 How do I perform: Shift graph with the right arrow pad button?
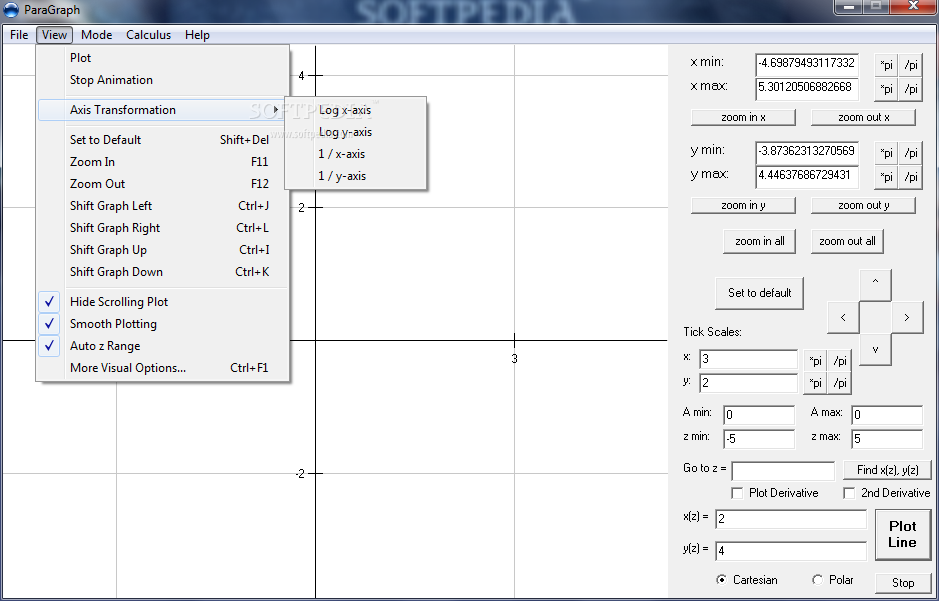tap(907, 317)
